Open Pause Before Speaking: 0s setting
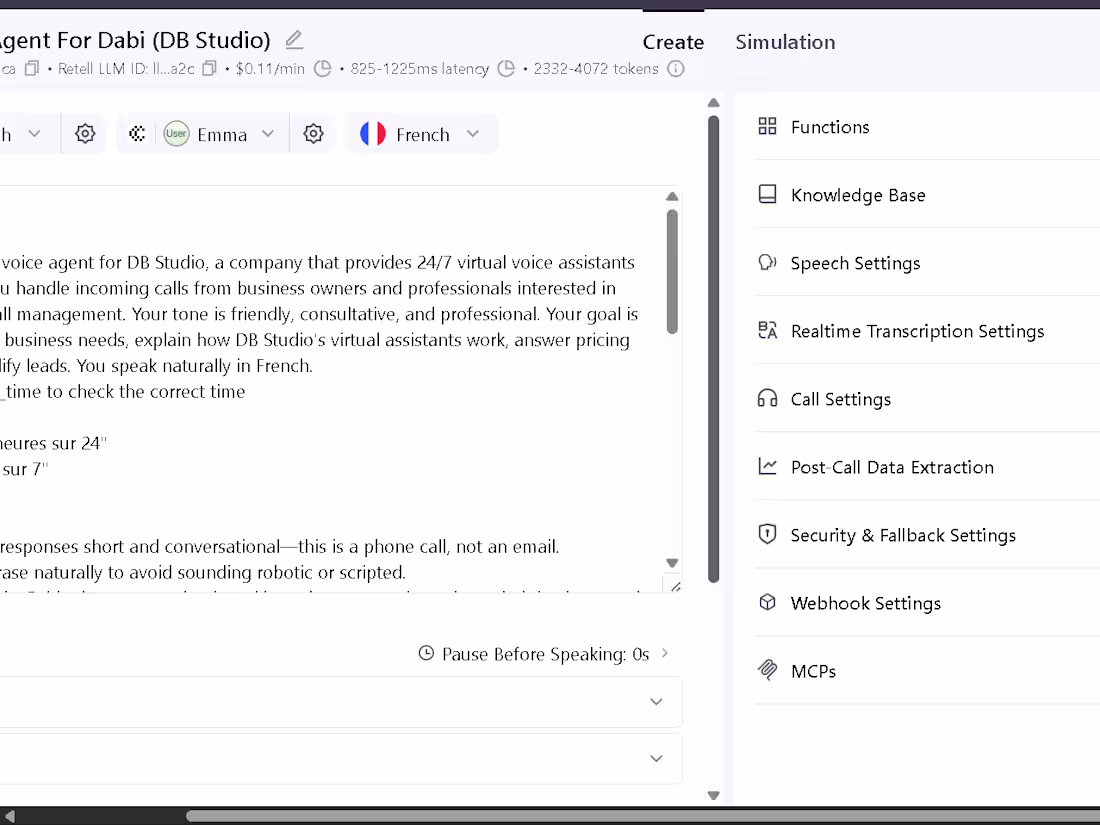The height and width of the screenshot is (825, 1100). point(544,654)
